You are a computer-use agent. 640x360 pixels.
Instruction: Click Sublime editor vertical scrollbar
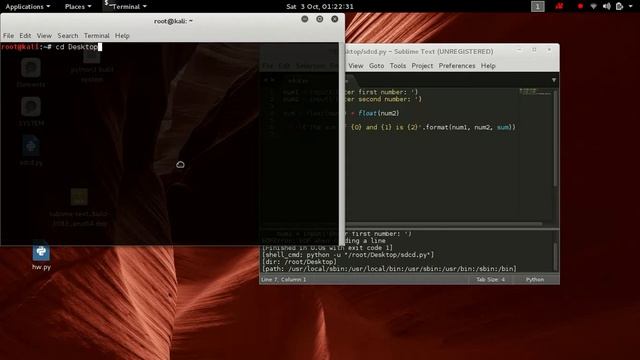click(556, 139)
